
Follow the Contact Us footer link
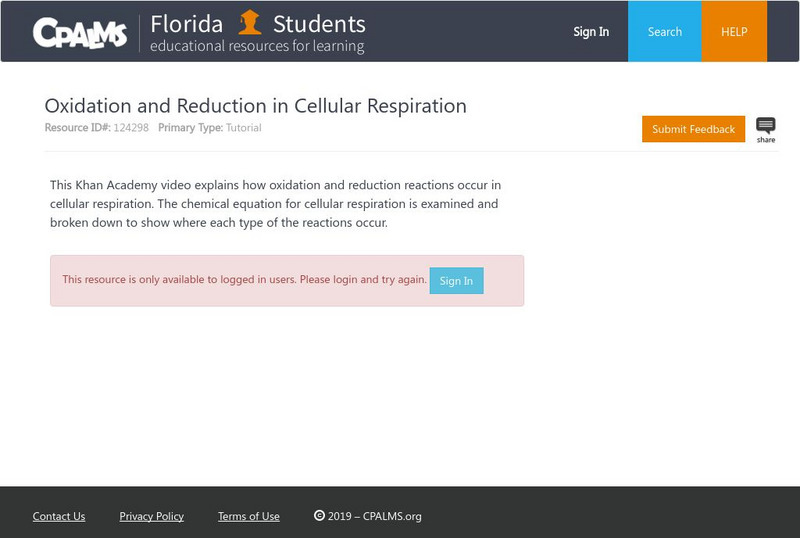click(59, 516)
